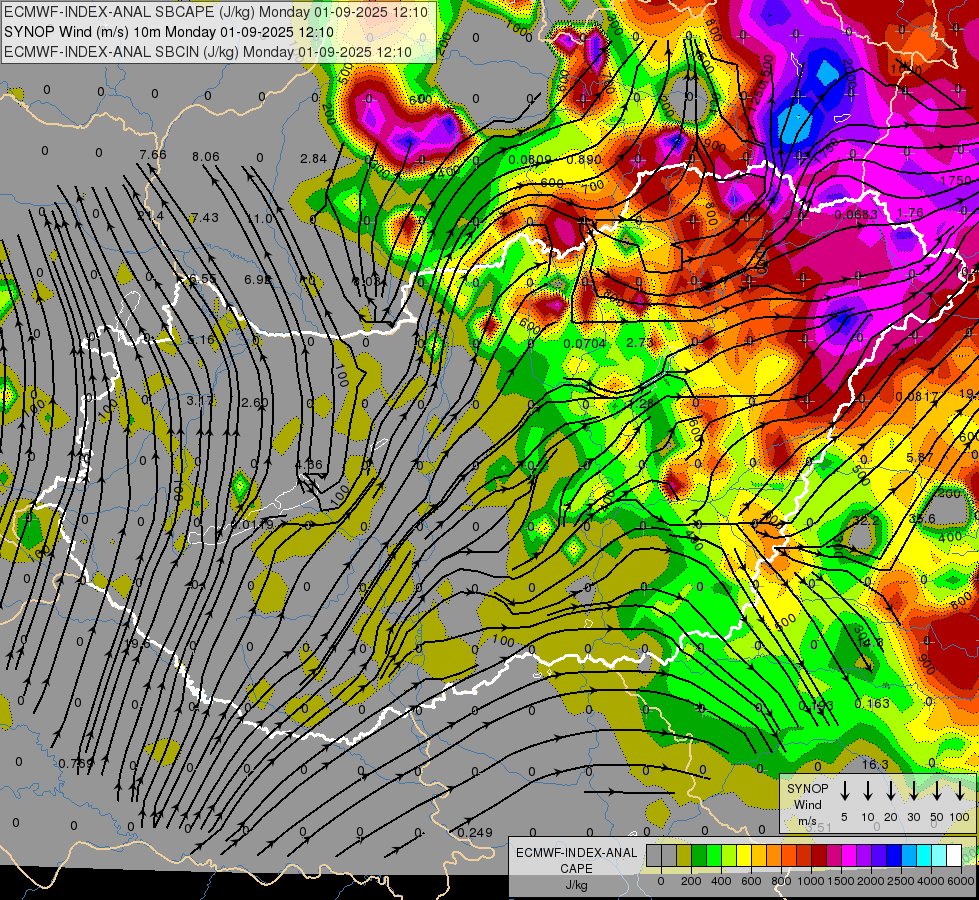Image resolution: width=979 pixels, height=900 pixels.
Task: Click the 32.2 value on the map
Action: coord(867,520)
